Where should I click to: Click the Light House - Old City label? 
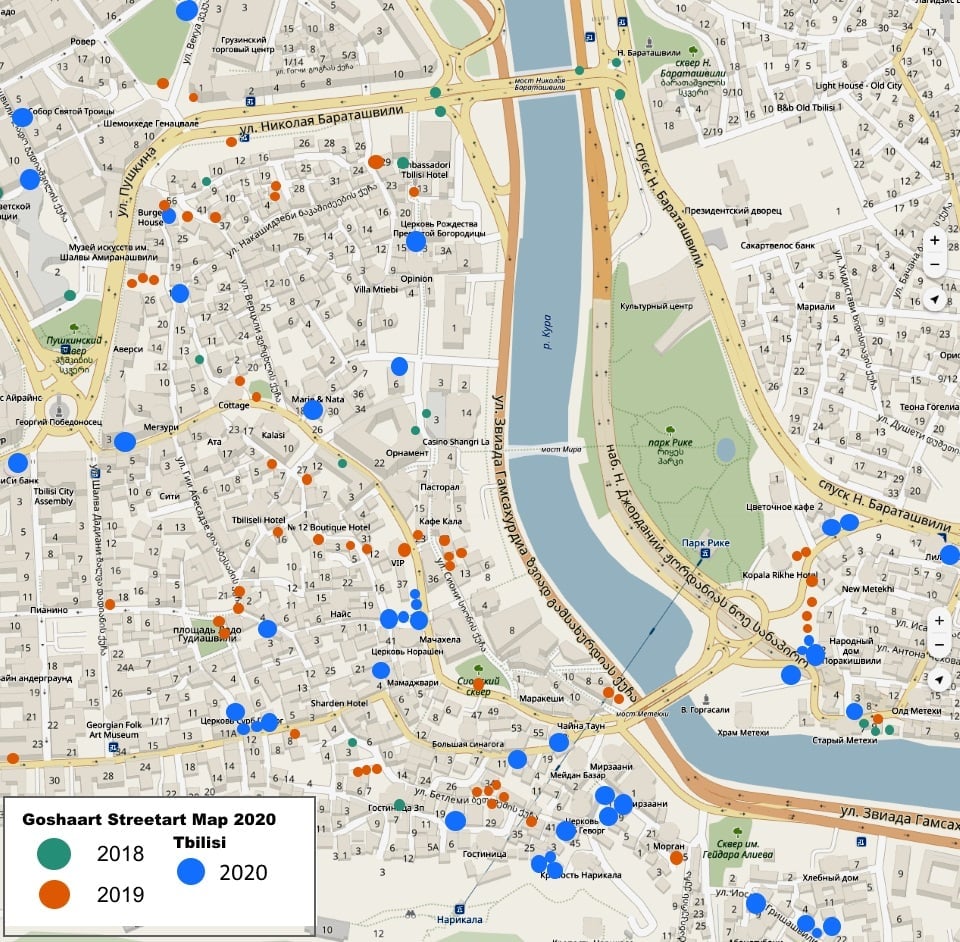[x=858, y=85]
